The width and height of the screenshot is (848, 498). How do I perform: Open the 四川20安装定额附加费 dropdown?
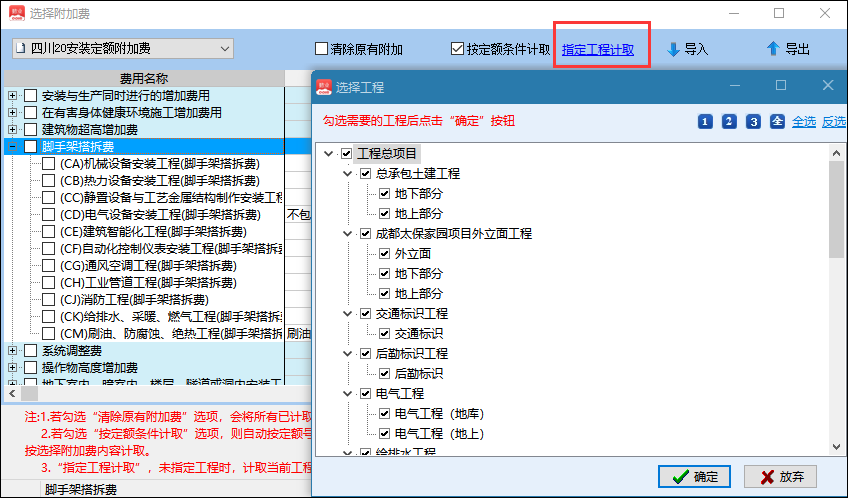tap(222, 48)
